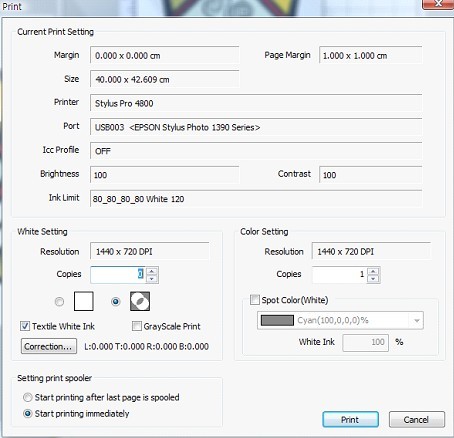Click the Print button

[x=350, y=419]
